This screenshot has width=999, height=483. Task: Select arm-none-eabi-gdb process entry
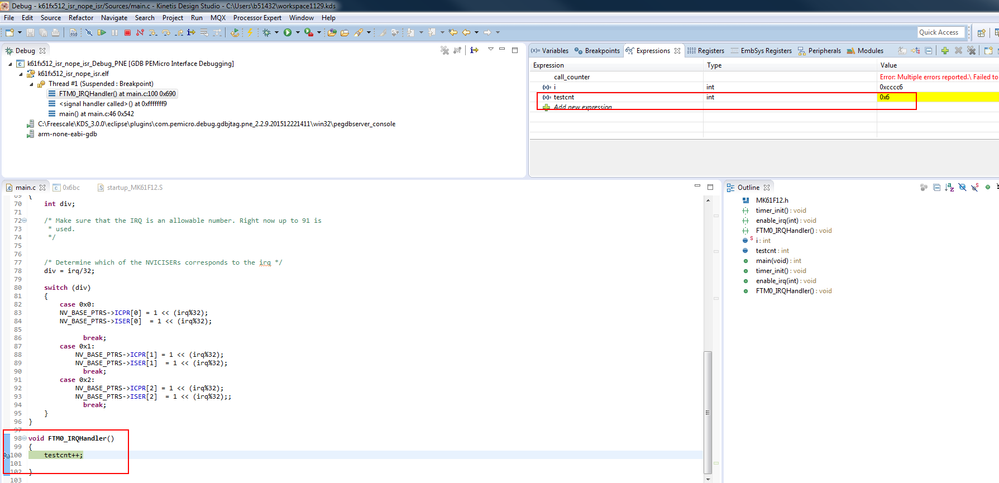pyautogui.click(x=62, y=134)
